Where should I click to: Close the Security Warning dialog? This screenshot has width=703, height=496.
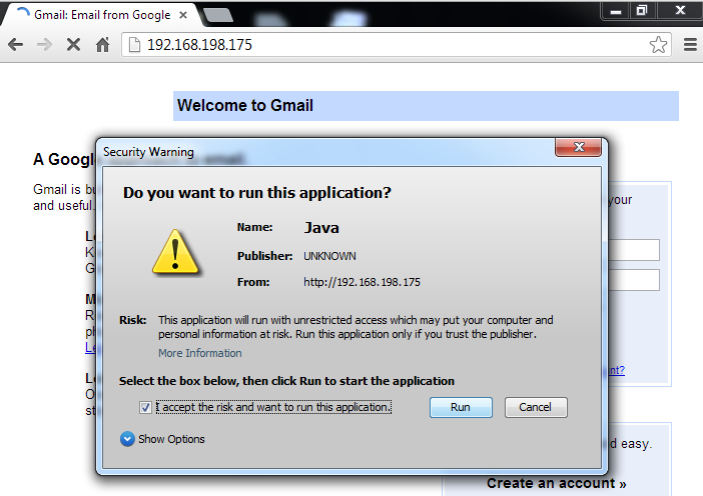578,147
